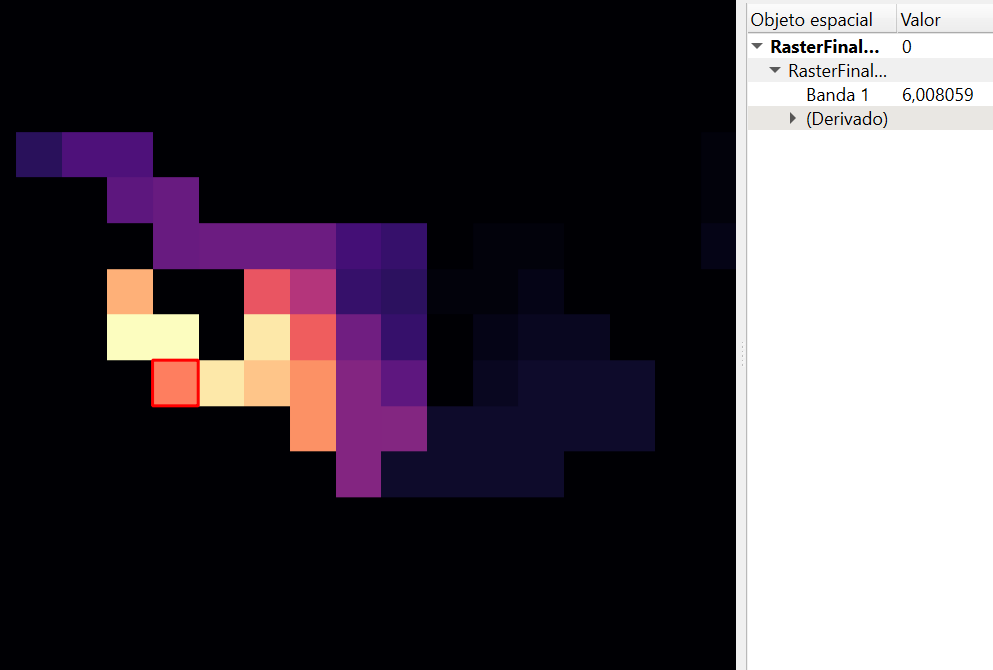Click the red-outlined raster pixel

[x=175, y=383]
